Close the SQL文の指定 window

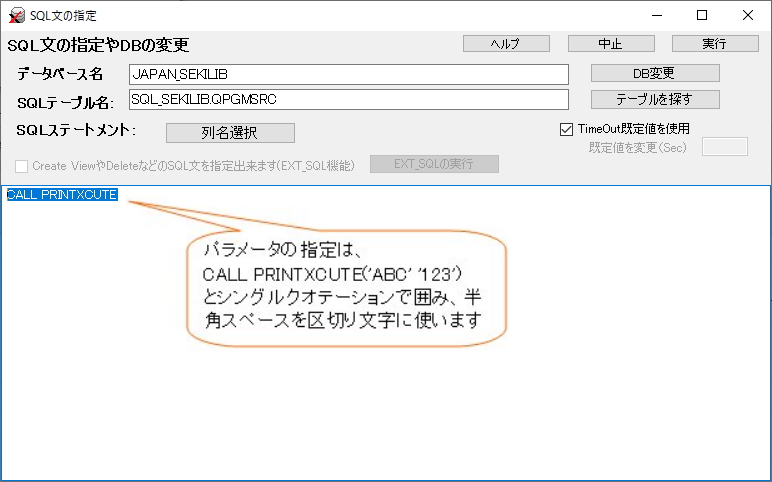(x=747, y=15)
